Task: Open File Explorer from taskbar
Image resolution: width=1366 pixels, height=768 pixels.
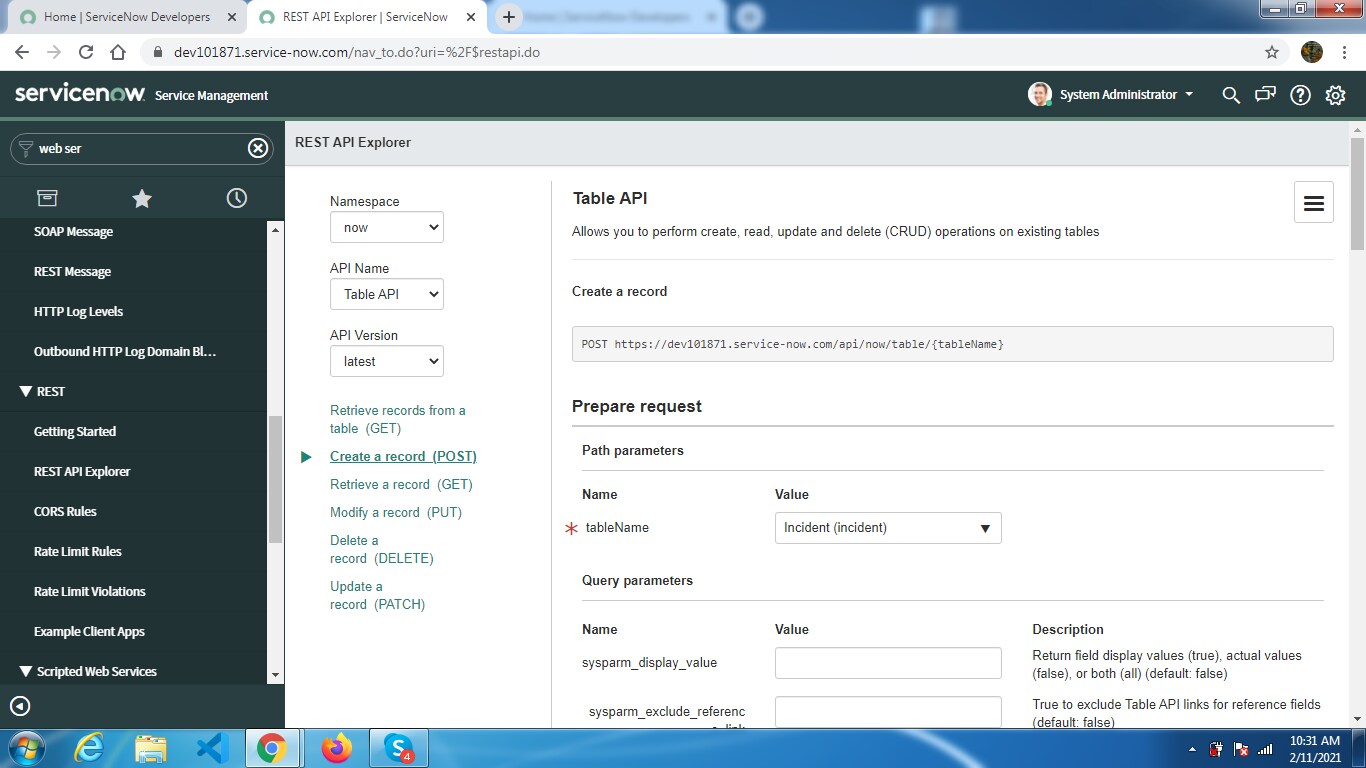Action: pyautogui.click(x=151, y=748)
